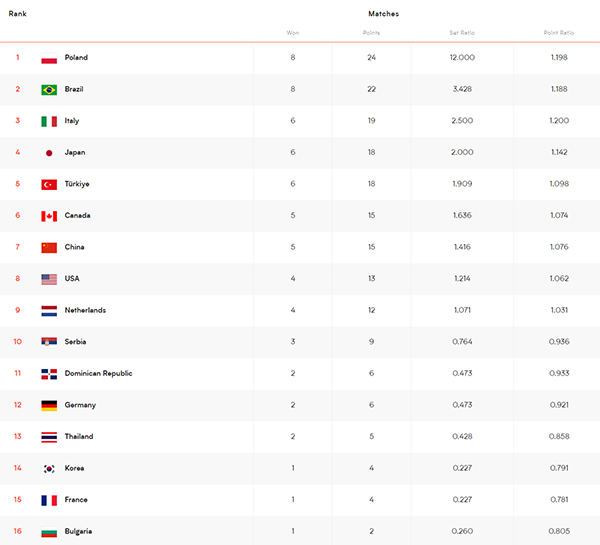This screenshot has height=545, width=600.
Task: Open the Thailand team name
Action: coord(79,436)
